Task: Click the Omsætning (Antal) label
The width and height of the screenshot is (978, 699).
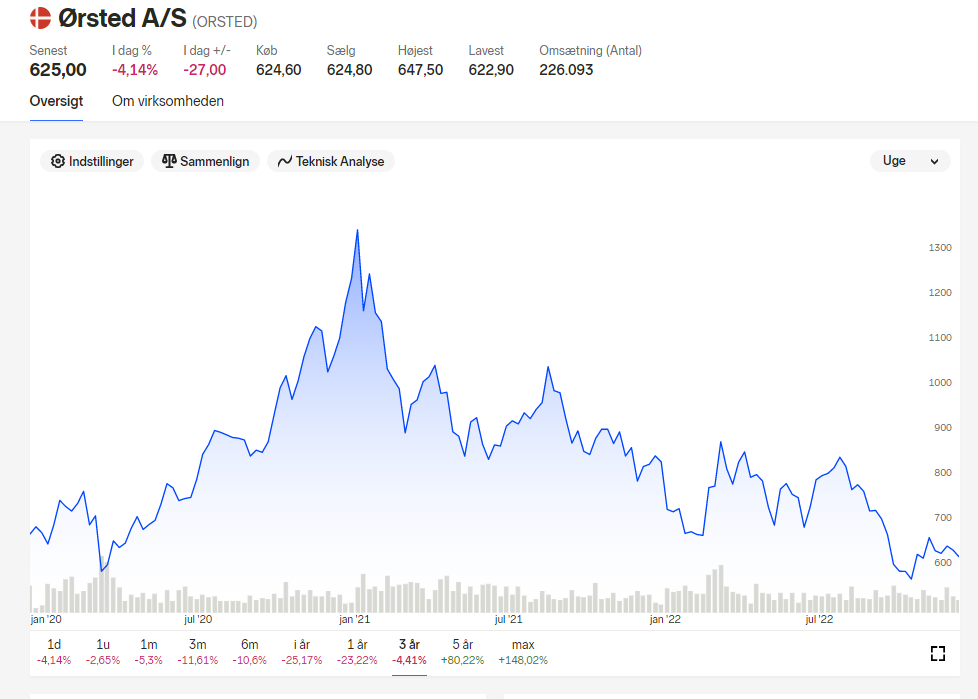Action: (x=591, y=51)
